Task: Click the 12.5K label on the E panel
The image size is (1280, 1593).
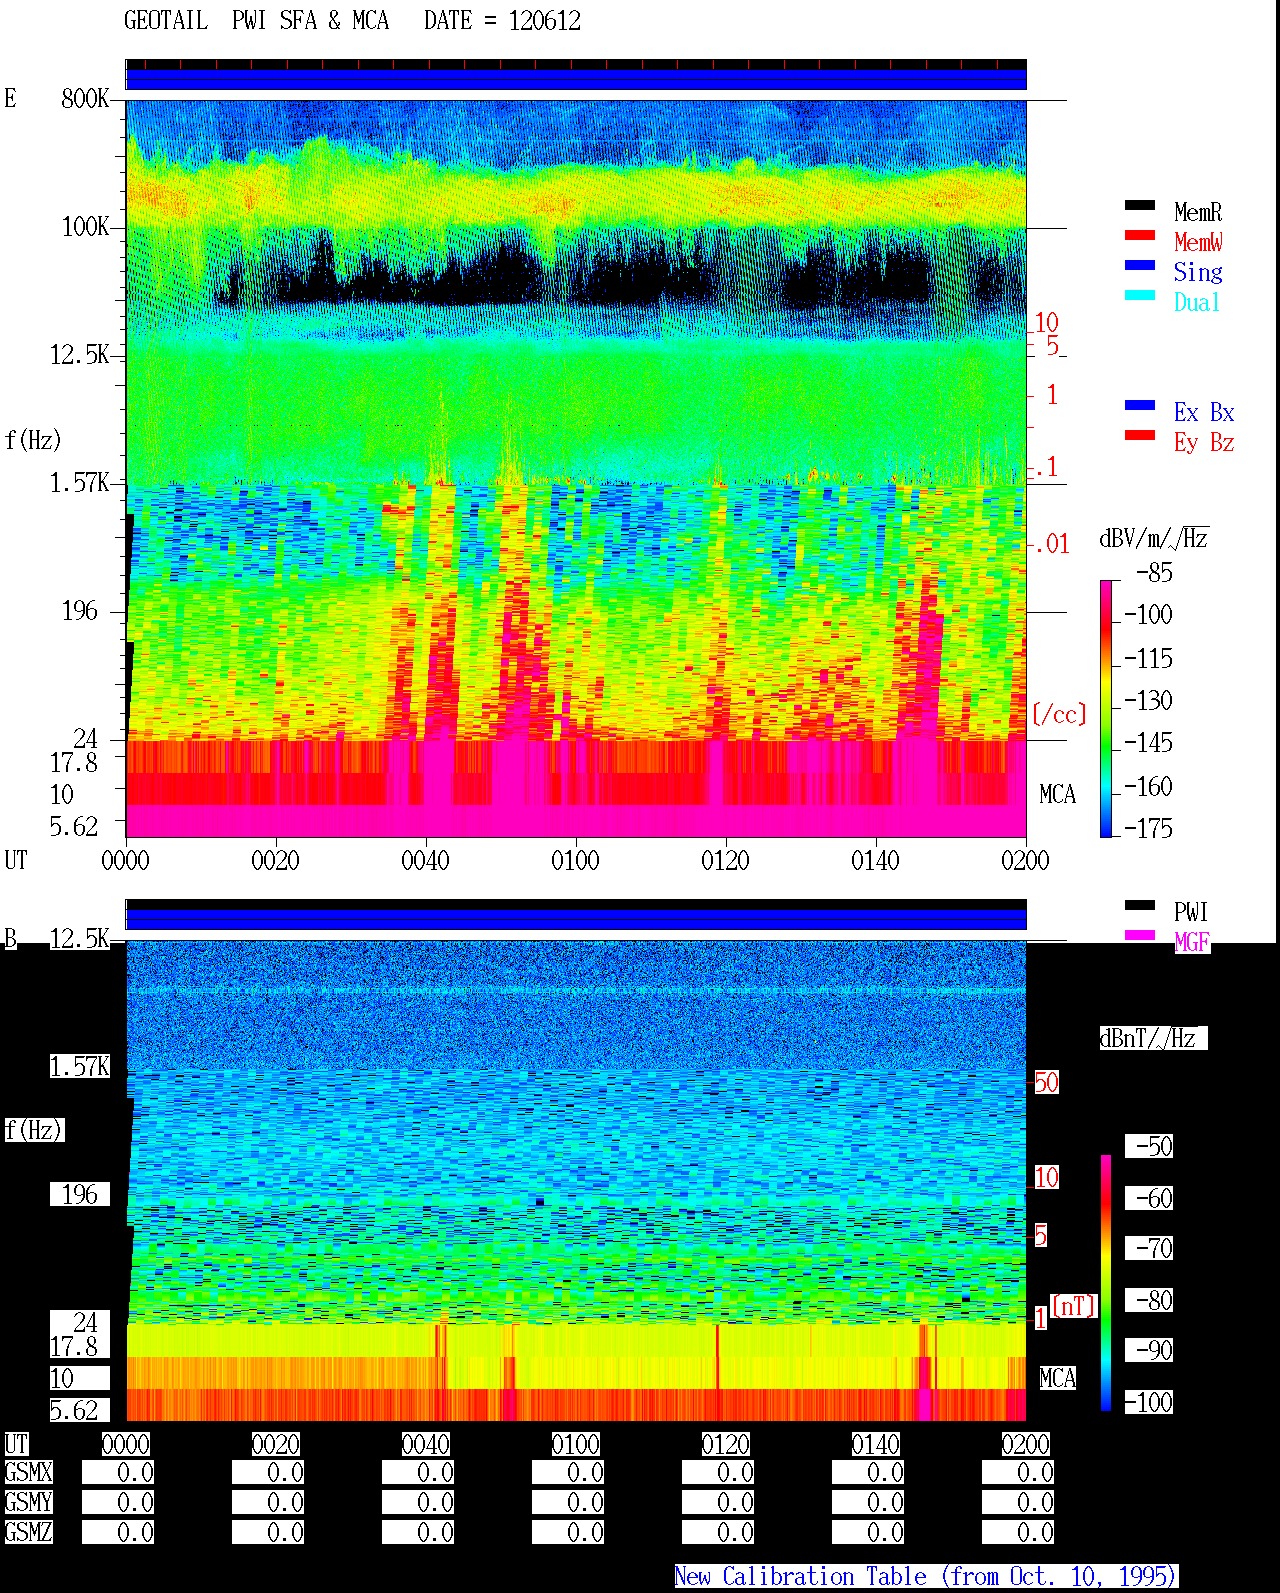Action: click(80, 355)
